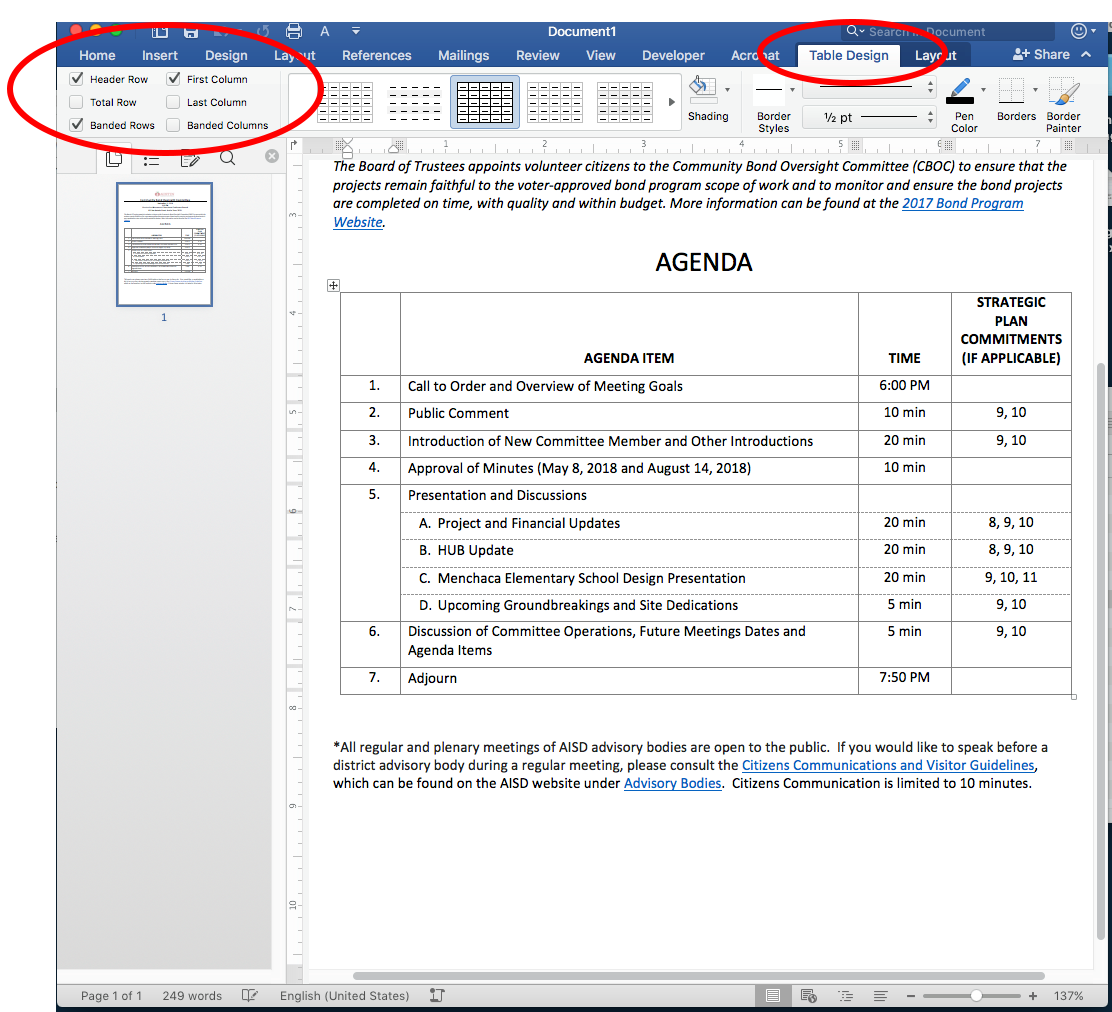Select the Border Painter tool

pyautogui.click(x=1064, y=92)
